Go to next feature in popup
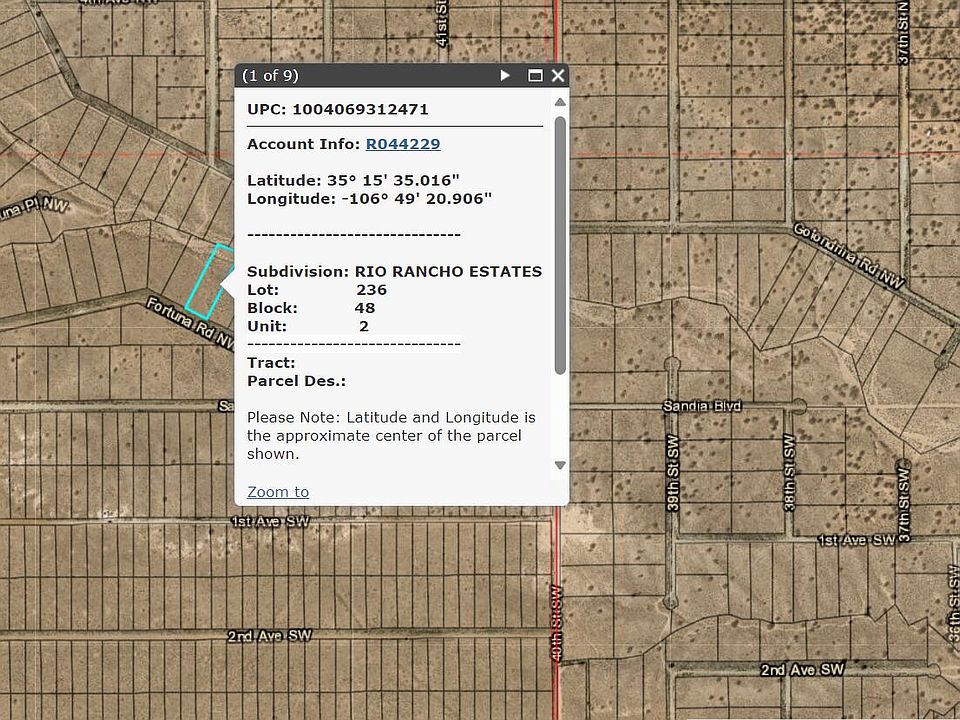 505,75
